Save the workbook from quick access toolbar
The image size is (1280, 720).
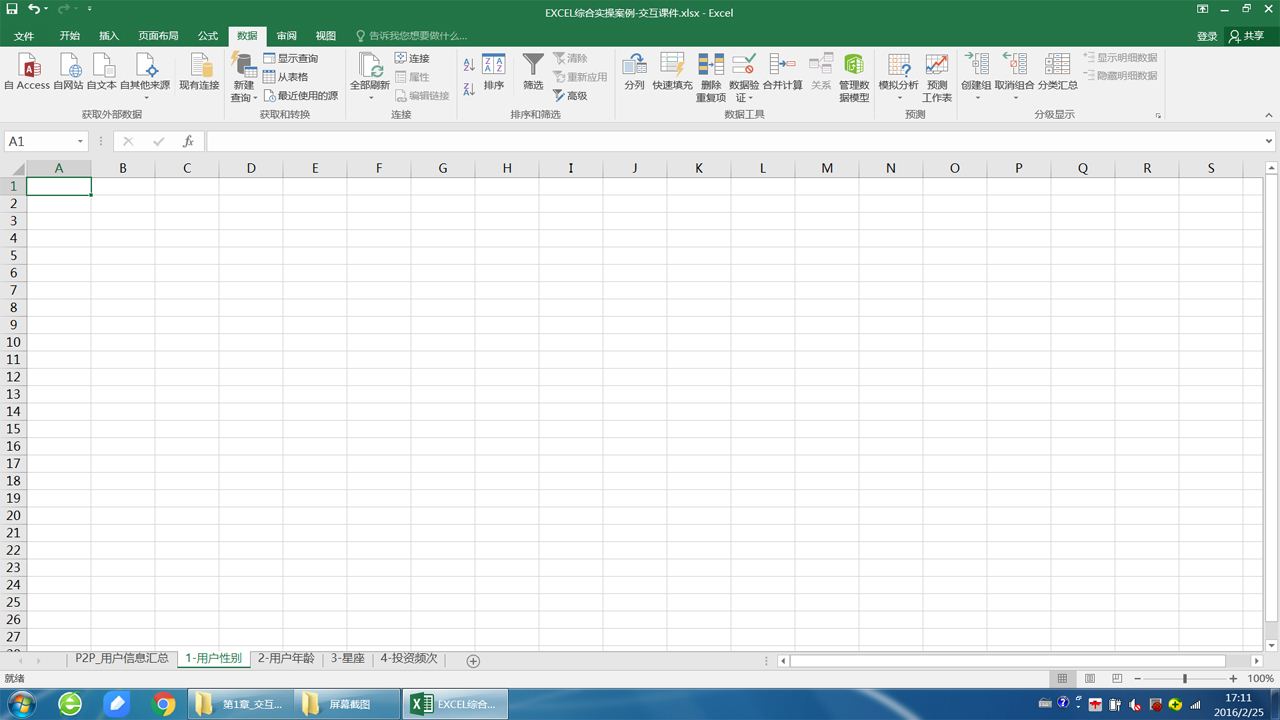pos(12,9)
